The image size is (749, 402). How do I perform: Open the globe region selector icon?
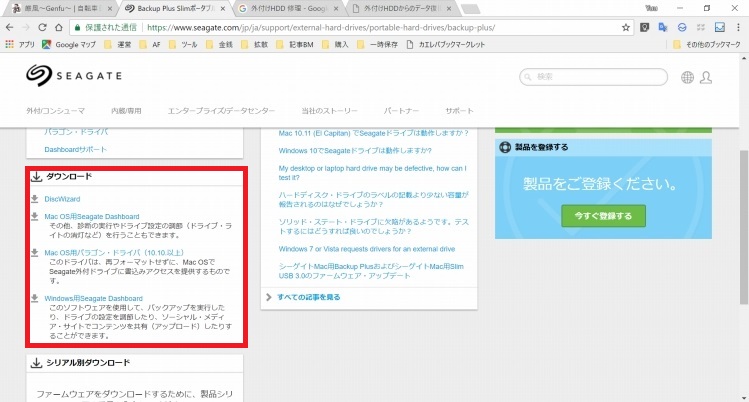pos(687,77)
